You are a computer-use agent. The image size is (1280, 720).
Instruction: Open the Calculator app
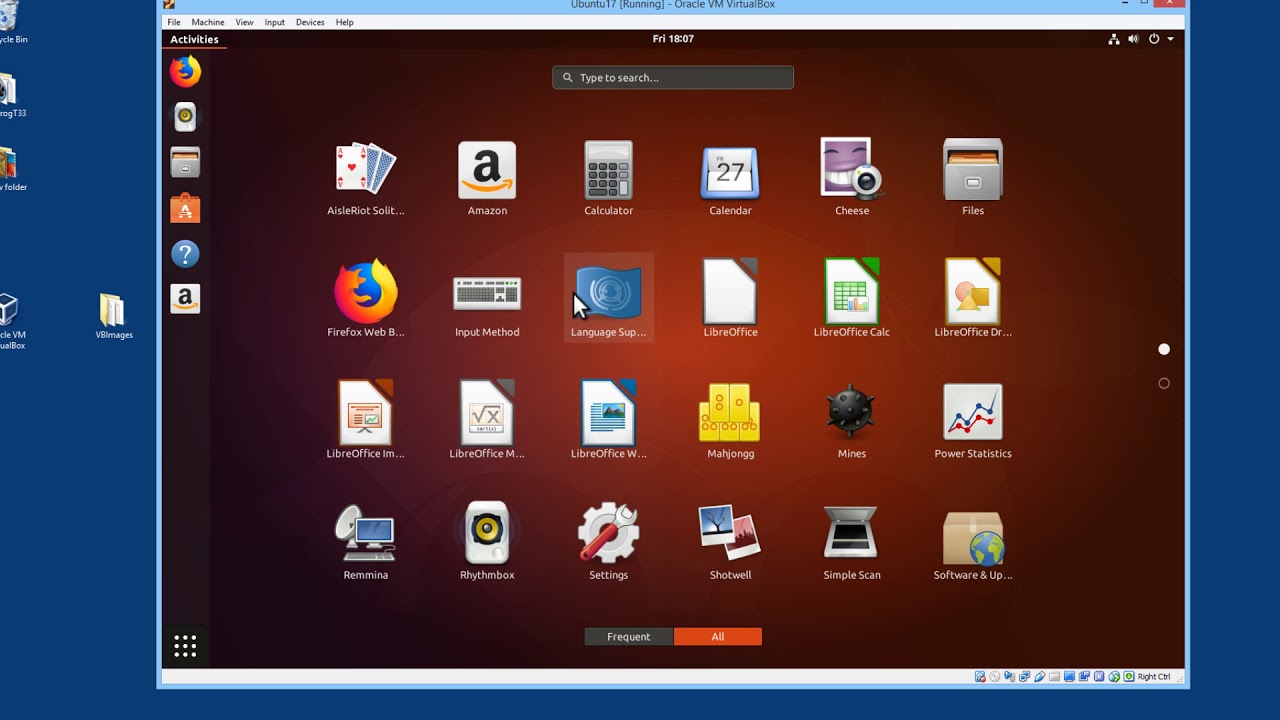tap(608, 179)
